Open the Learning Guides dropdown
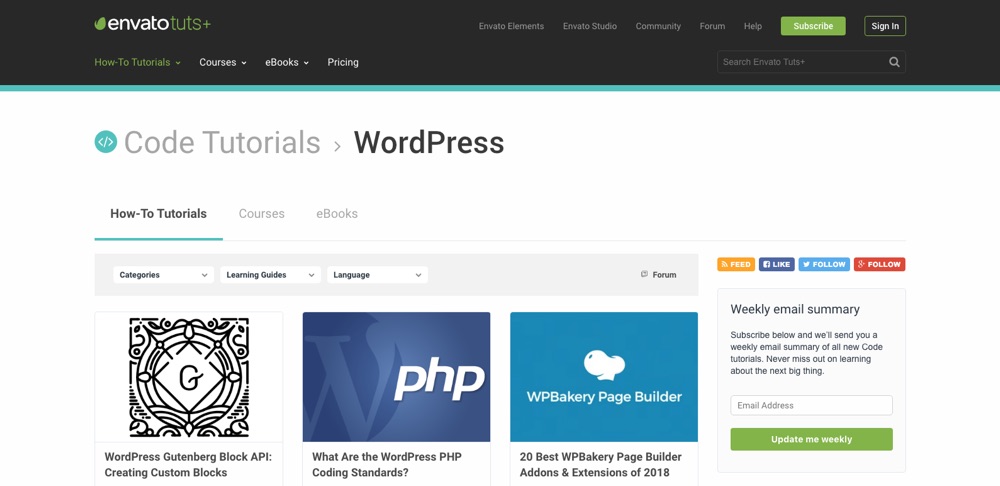Screen dimensions: 1000x486 270,275
